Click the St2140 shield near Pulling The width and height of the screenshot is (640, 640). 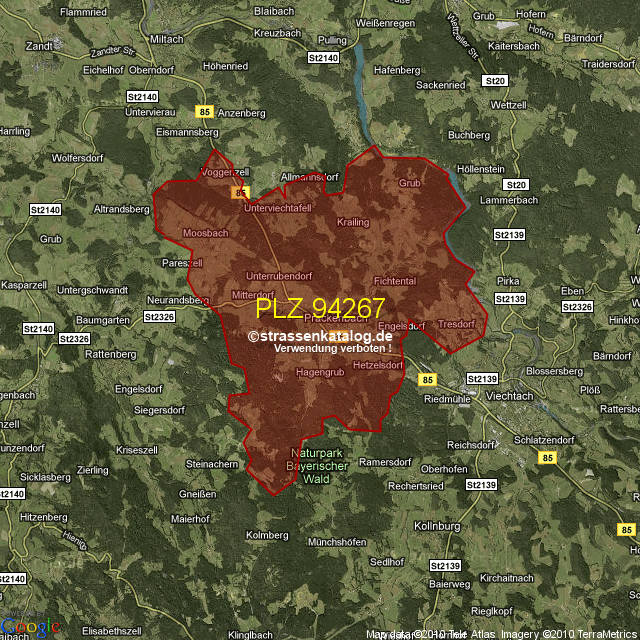click(324, 59)
